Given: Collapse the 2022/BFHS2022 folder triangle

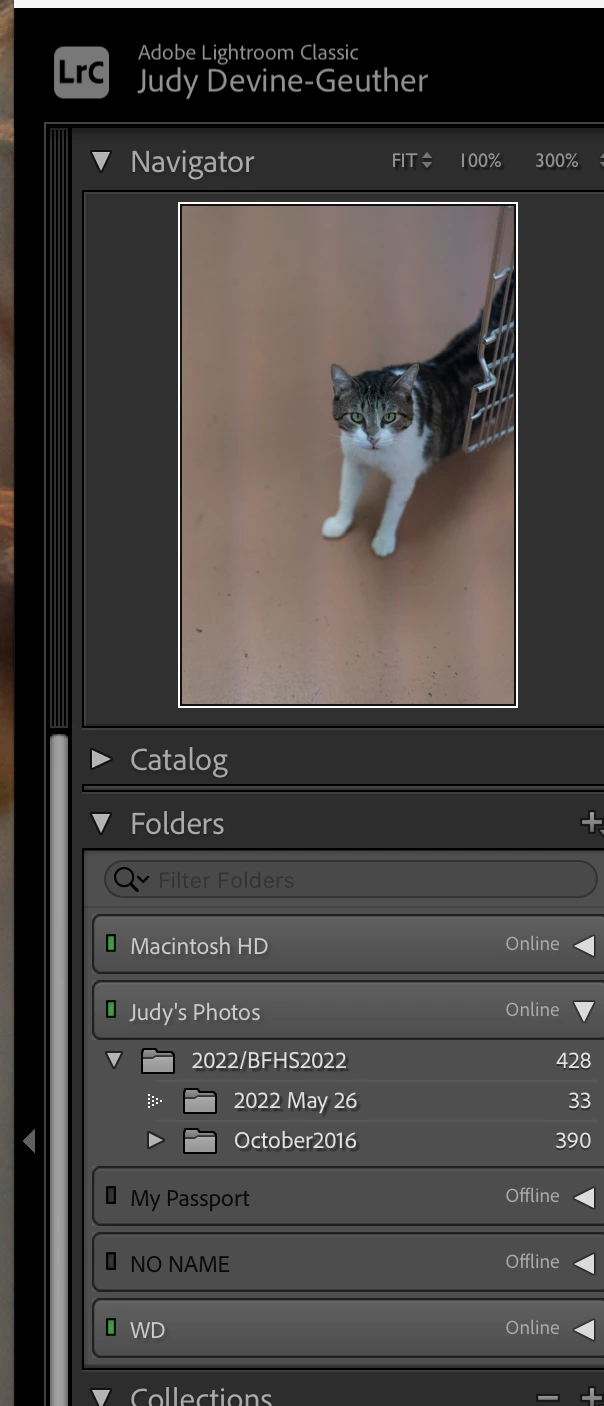Looking at the screenshot, I should [114, 1060].
